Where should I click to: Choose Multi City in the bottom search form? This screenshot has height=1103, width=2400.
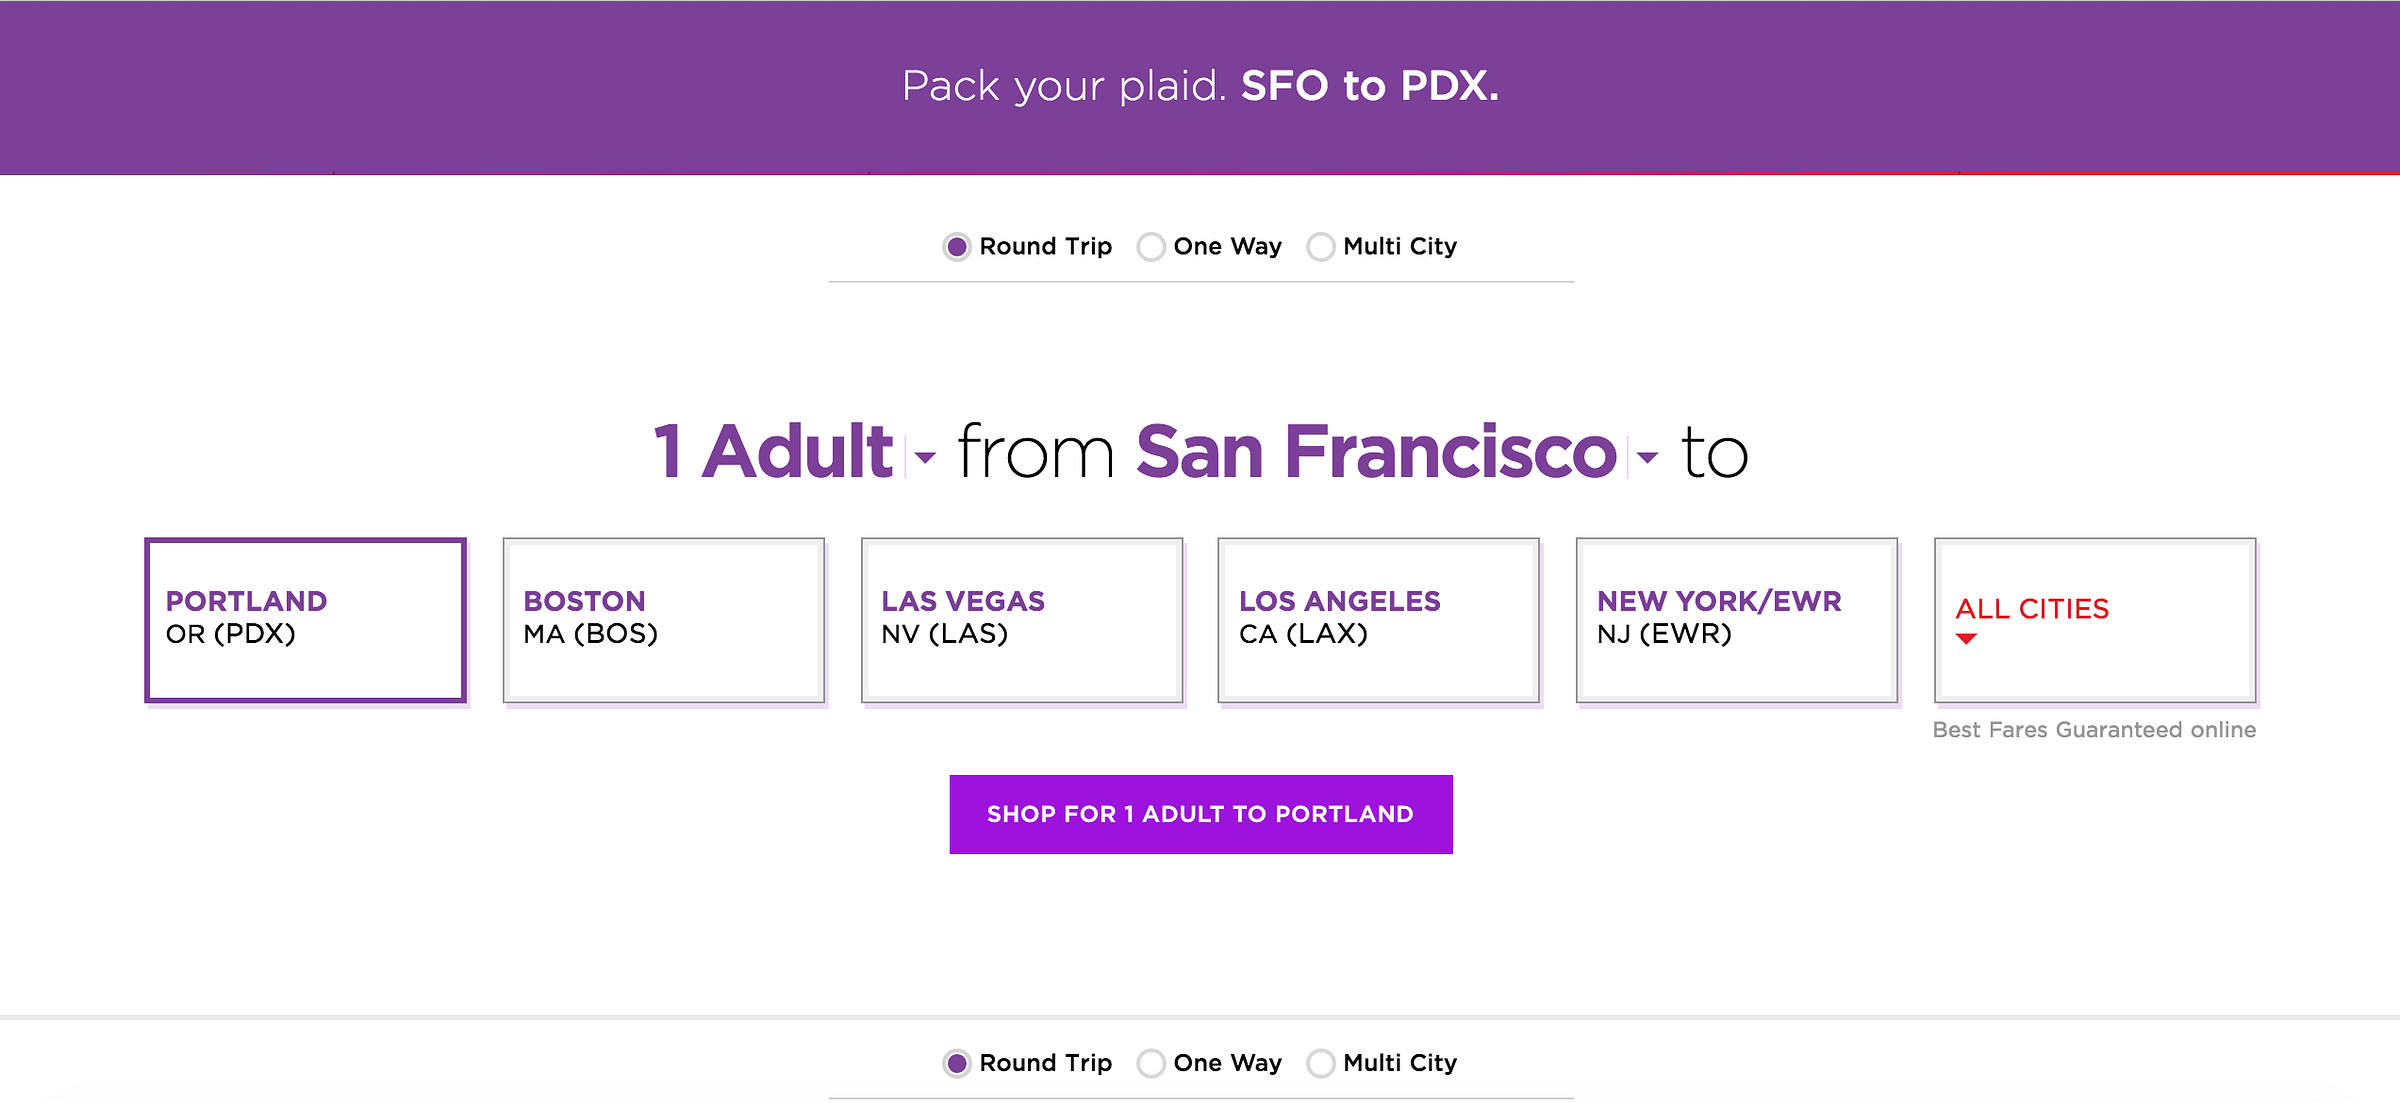[x=1321, y=1063]
